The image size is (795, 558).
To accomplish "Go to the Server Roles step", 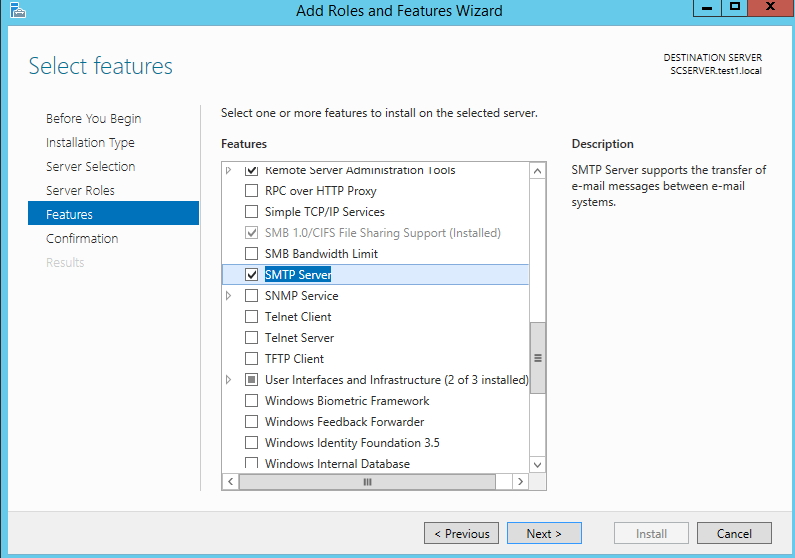I will click(x=80, y=191).
